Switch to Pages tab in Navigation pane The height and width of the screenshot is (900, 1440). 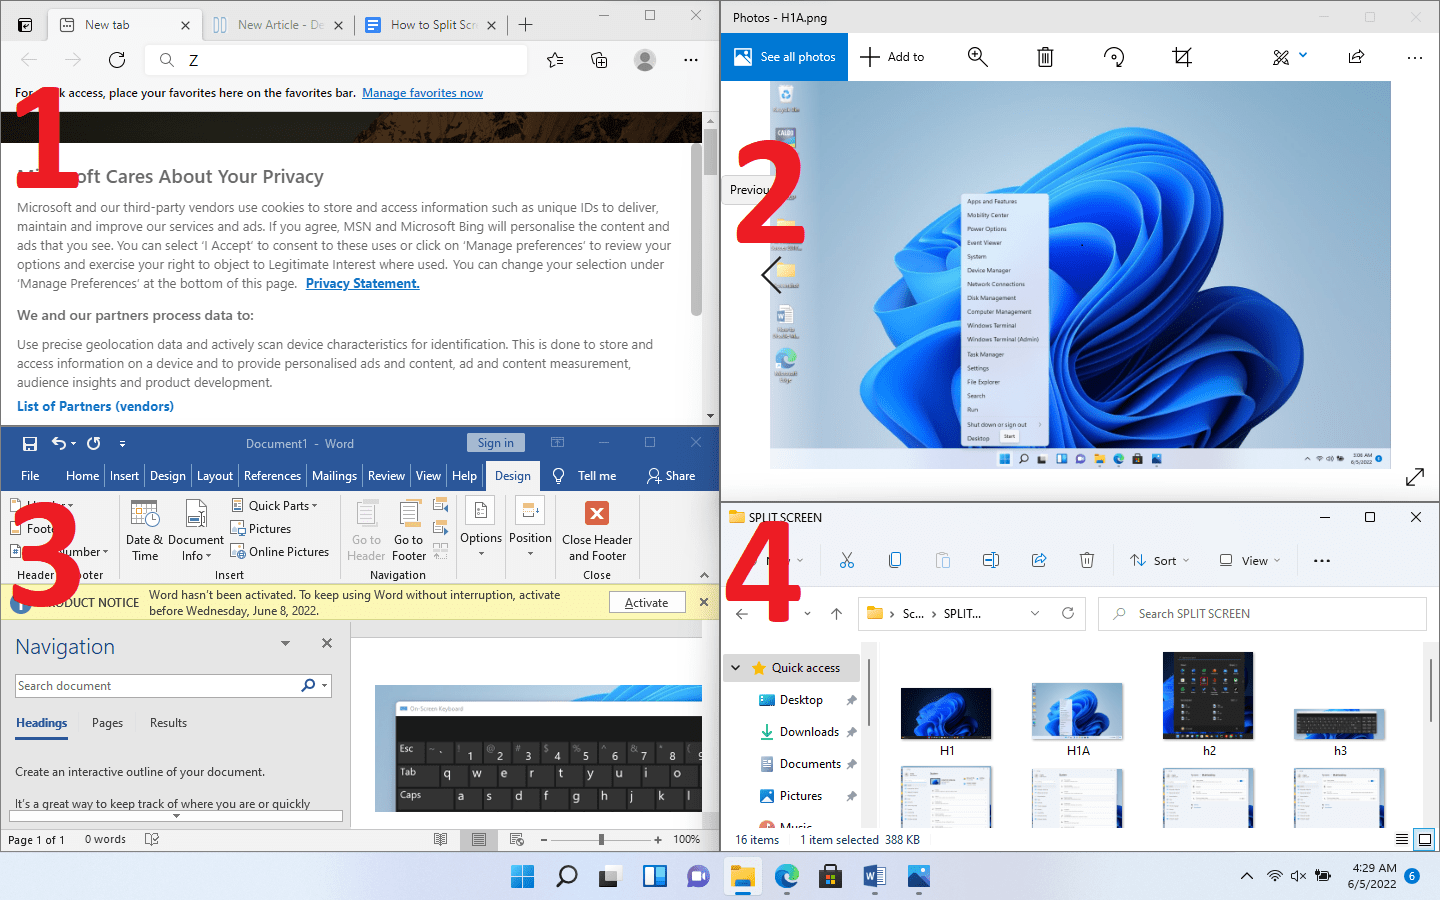point(108,723)
